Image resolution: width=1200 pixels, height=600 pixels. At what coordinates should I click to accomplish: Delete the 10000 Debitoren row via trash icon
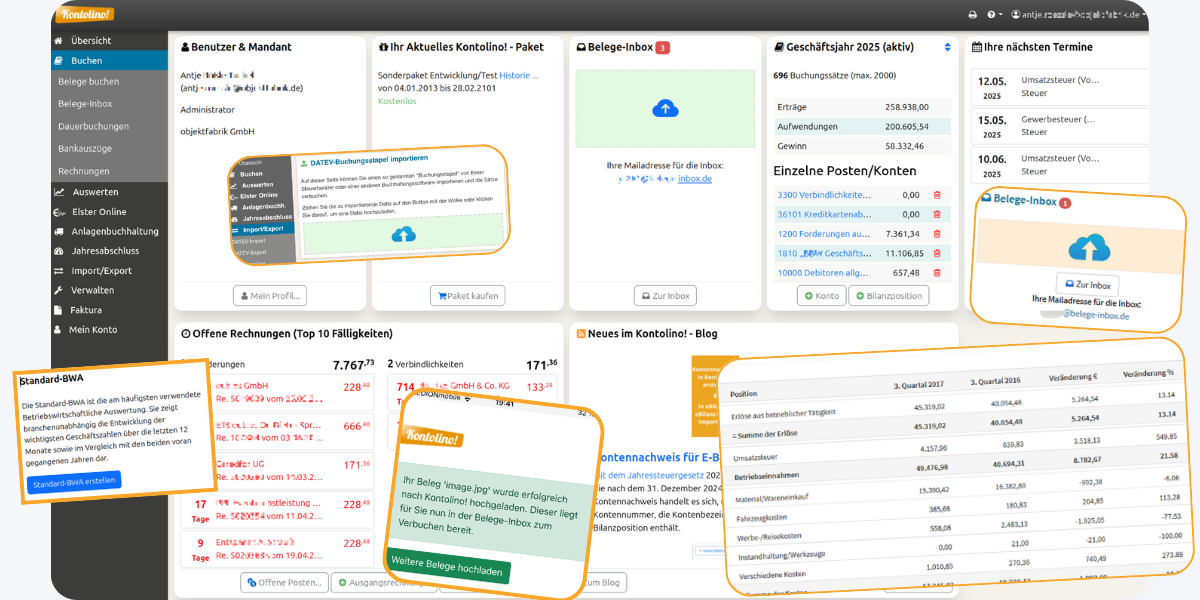click(937, 273)
